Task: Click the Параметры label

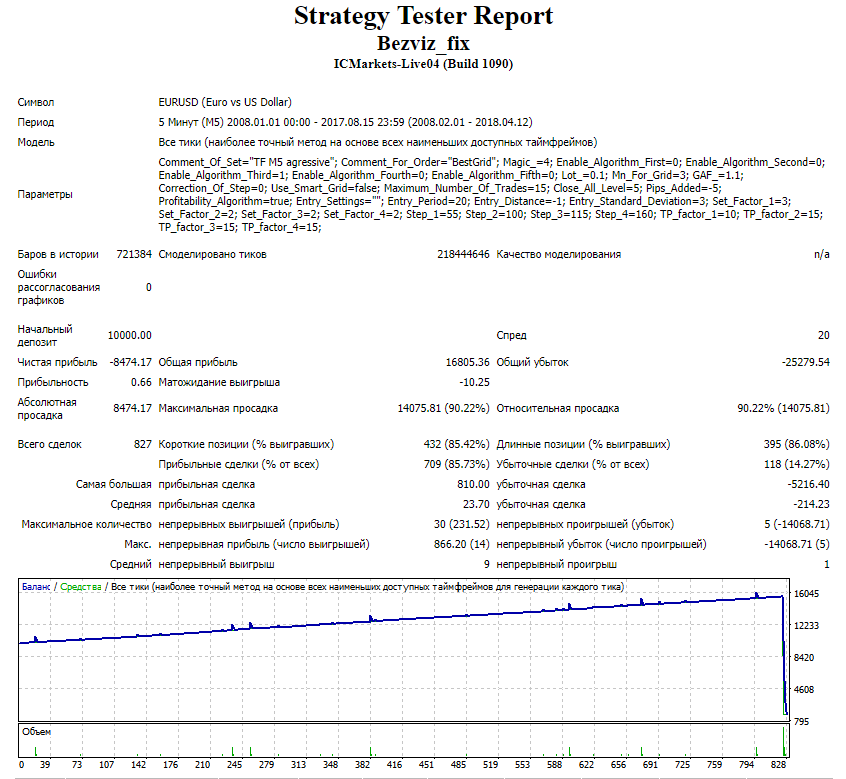Action: [45, 194]
